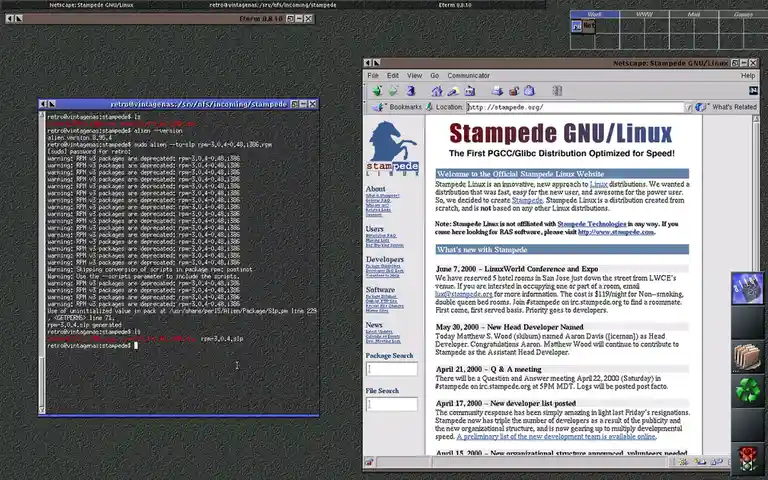Click left arrow on background Eterm 0.8.10 titlebar
The height and width of the screenshot is (480, 768).
click(x=10, y=19)
